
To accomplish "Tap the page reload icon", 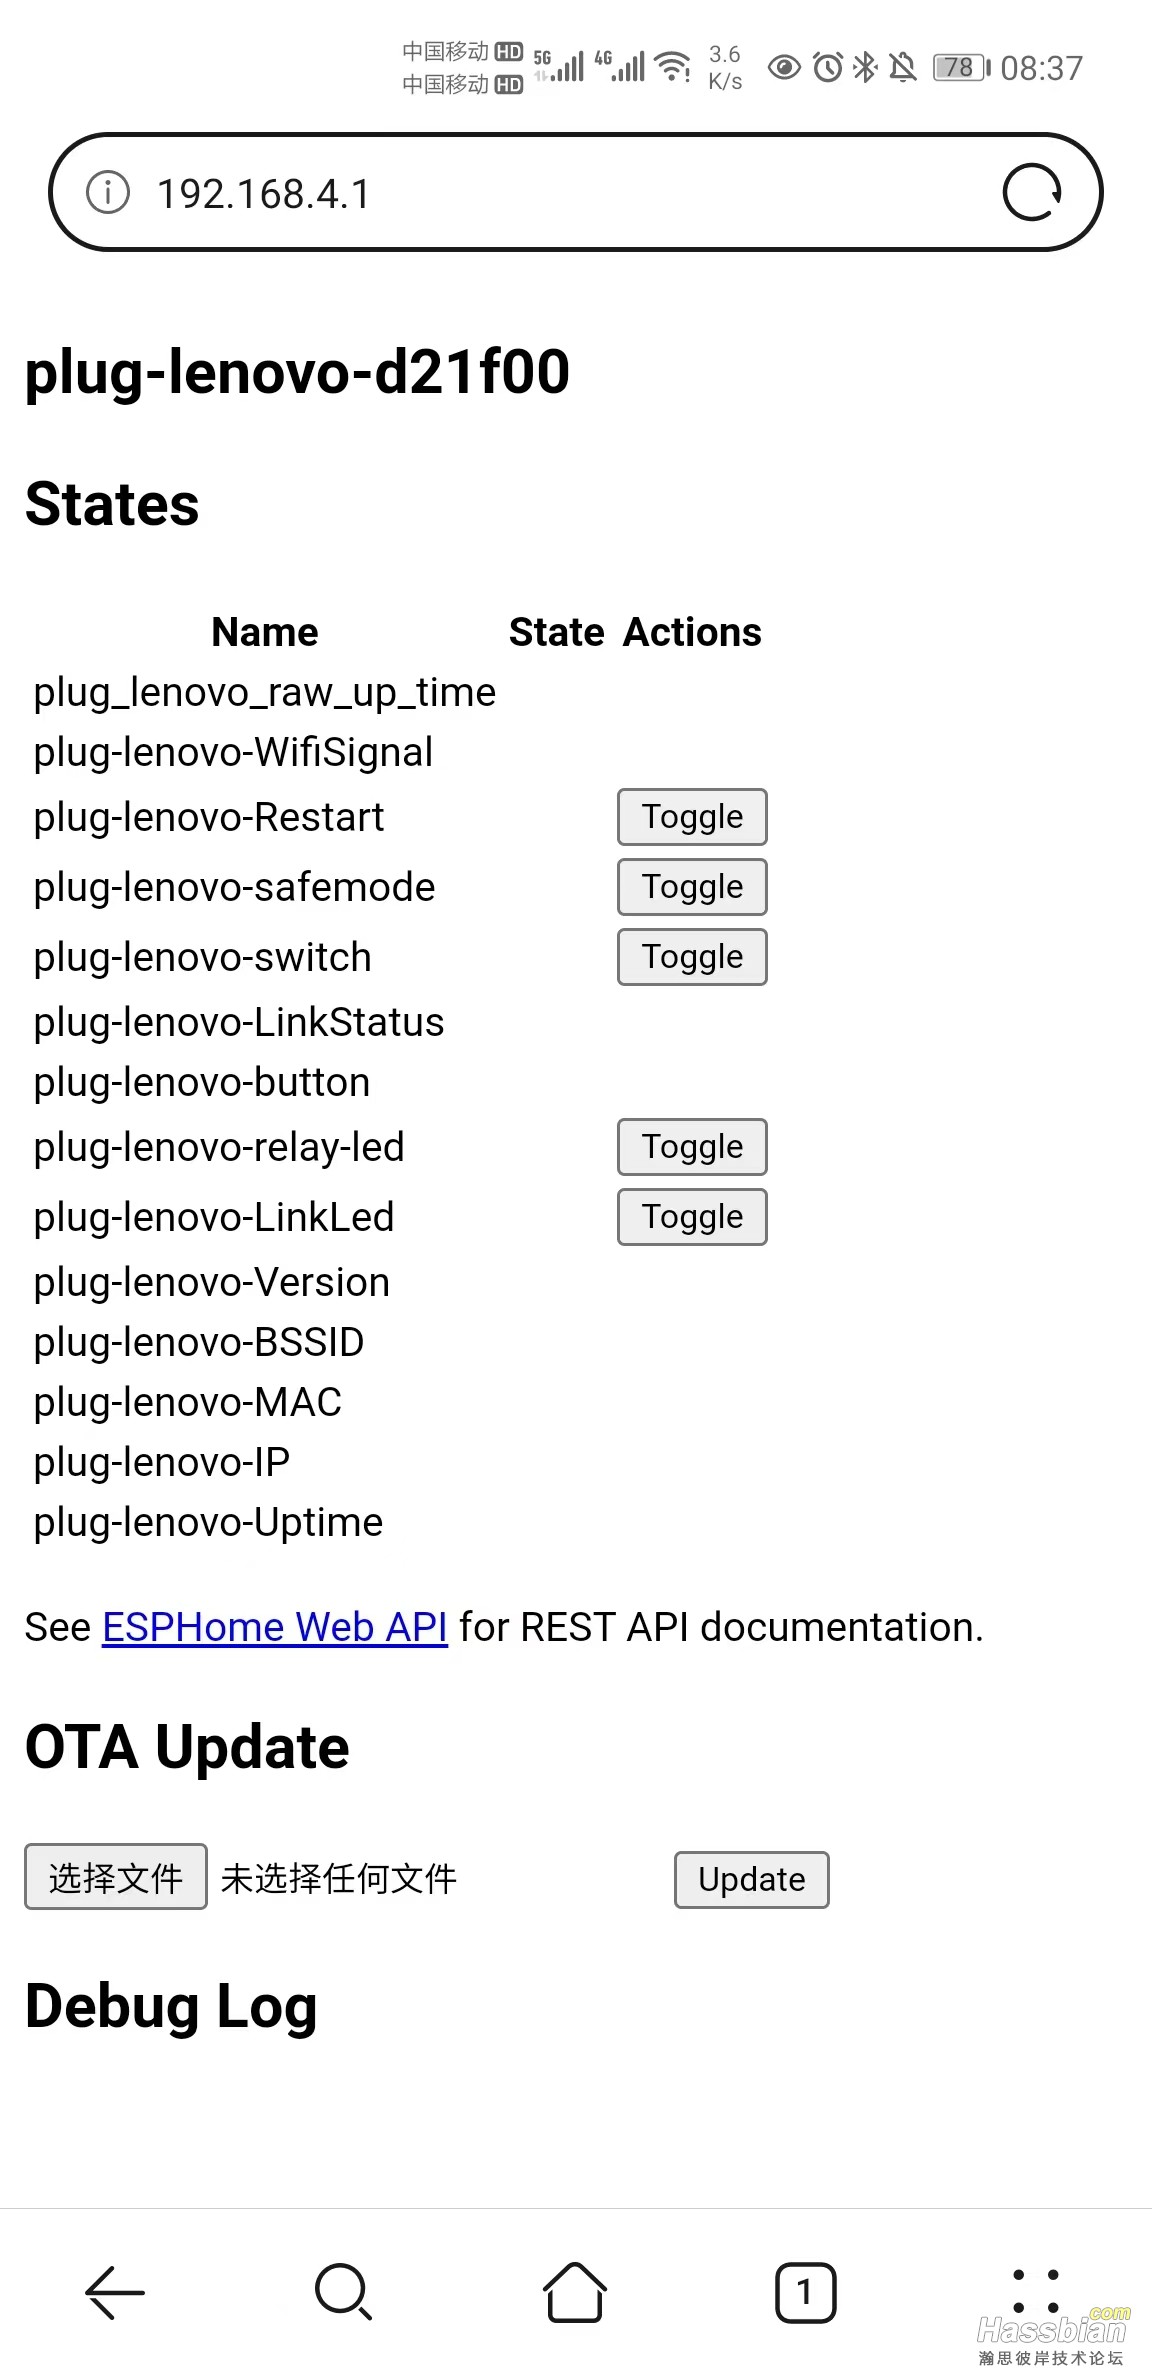I will coord(1032,192).
